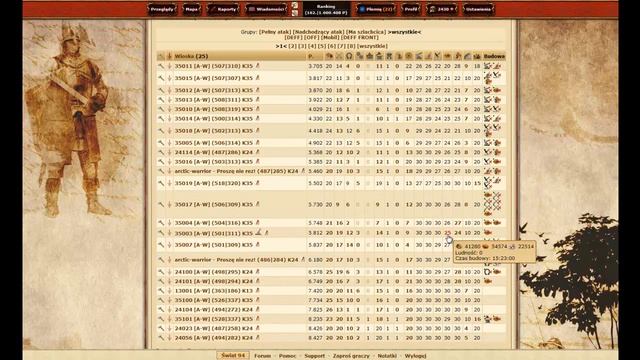Go to page [8] of villages
This screenshot has width=640, height=360.
[x=351, y=46]
